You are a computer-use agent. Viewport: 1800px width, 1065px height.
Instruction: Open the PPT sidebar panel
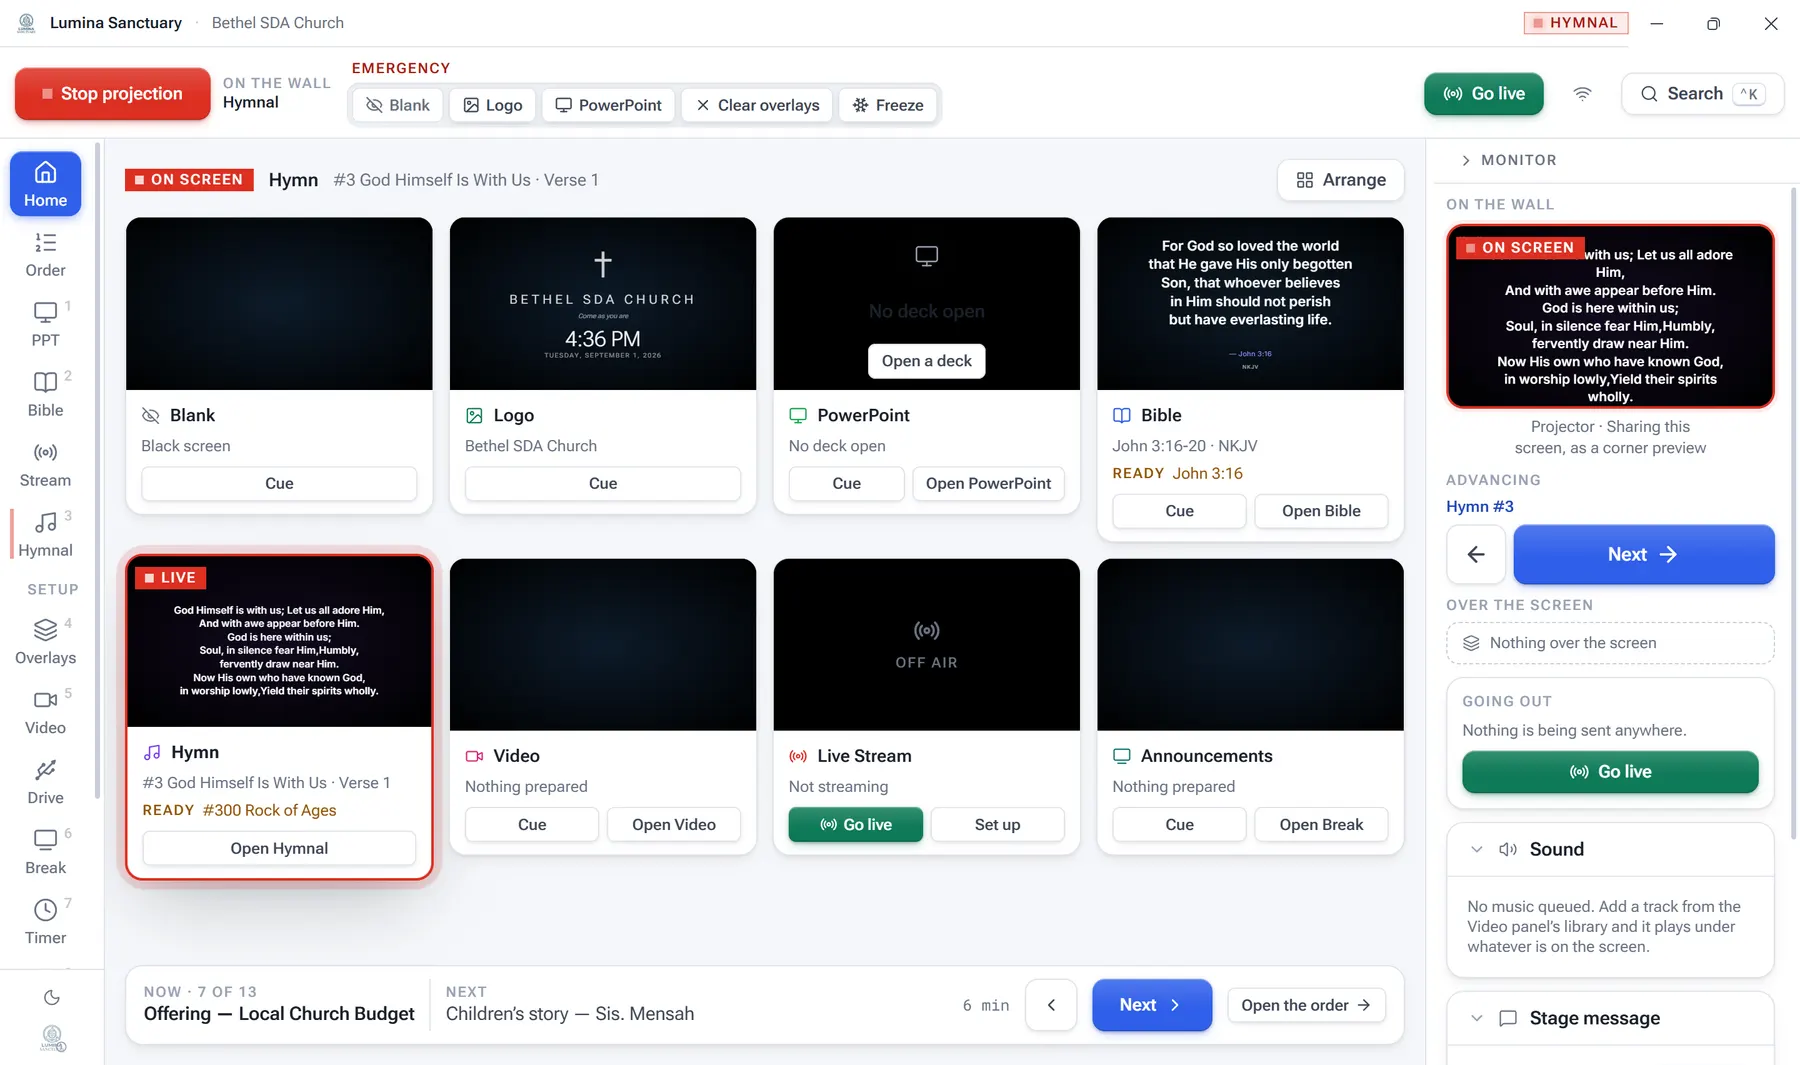(x=46, y=325)
